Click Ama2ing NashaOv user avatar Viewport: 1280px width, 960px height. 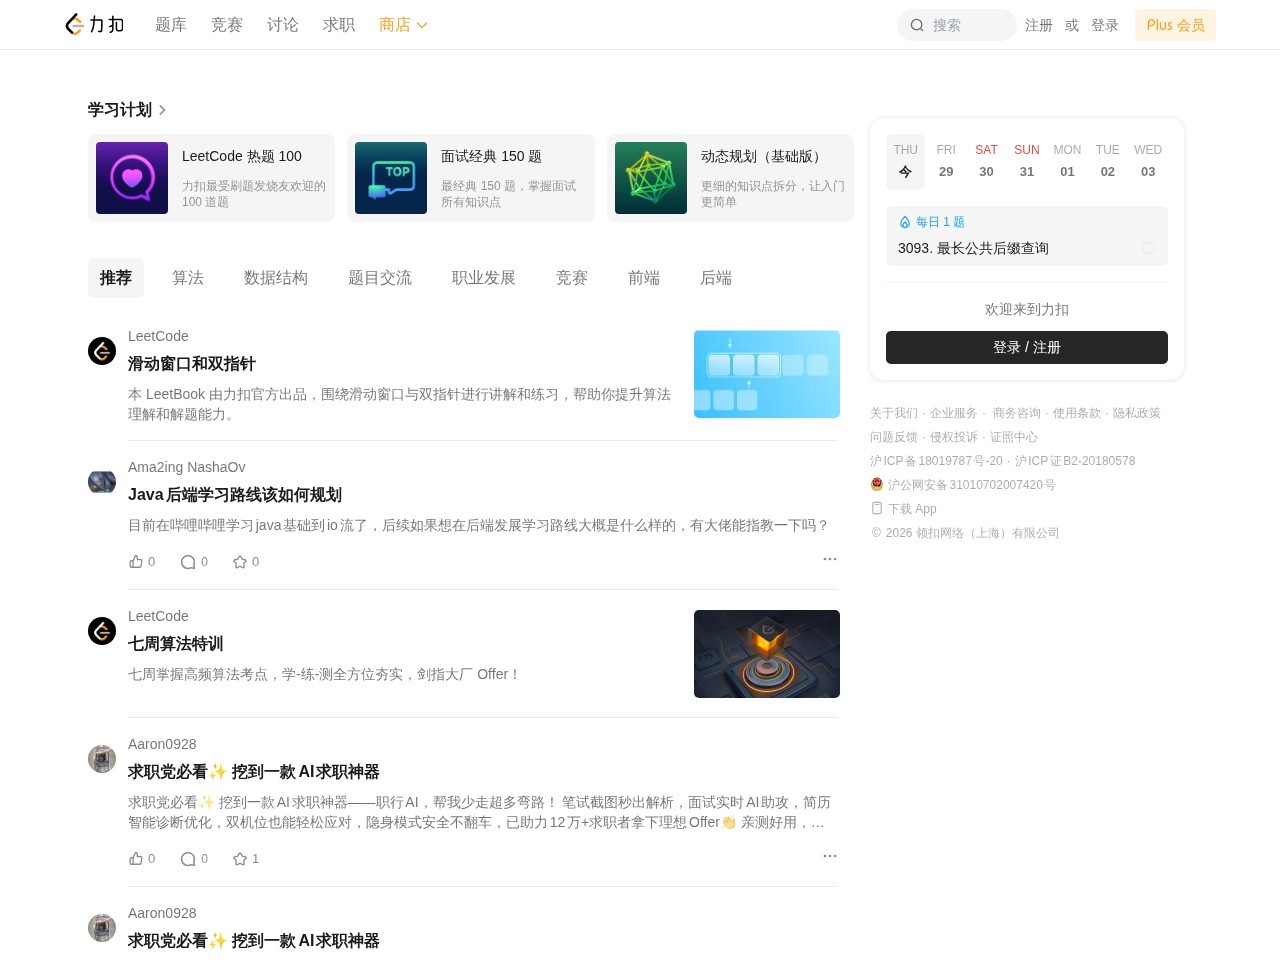[102, 482]
